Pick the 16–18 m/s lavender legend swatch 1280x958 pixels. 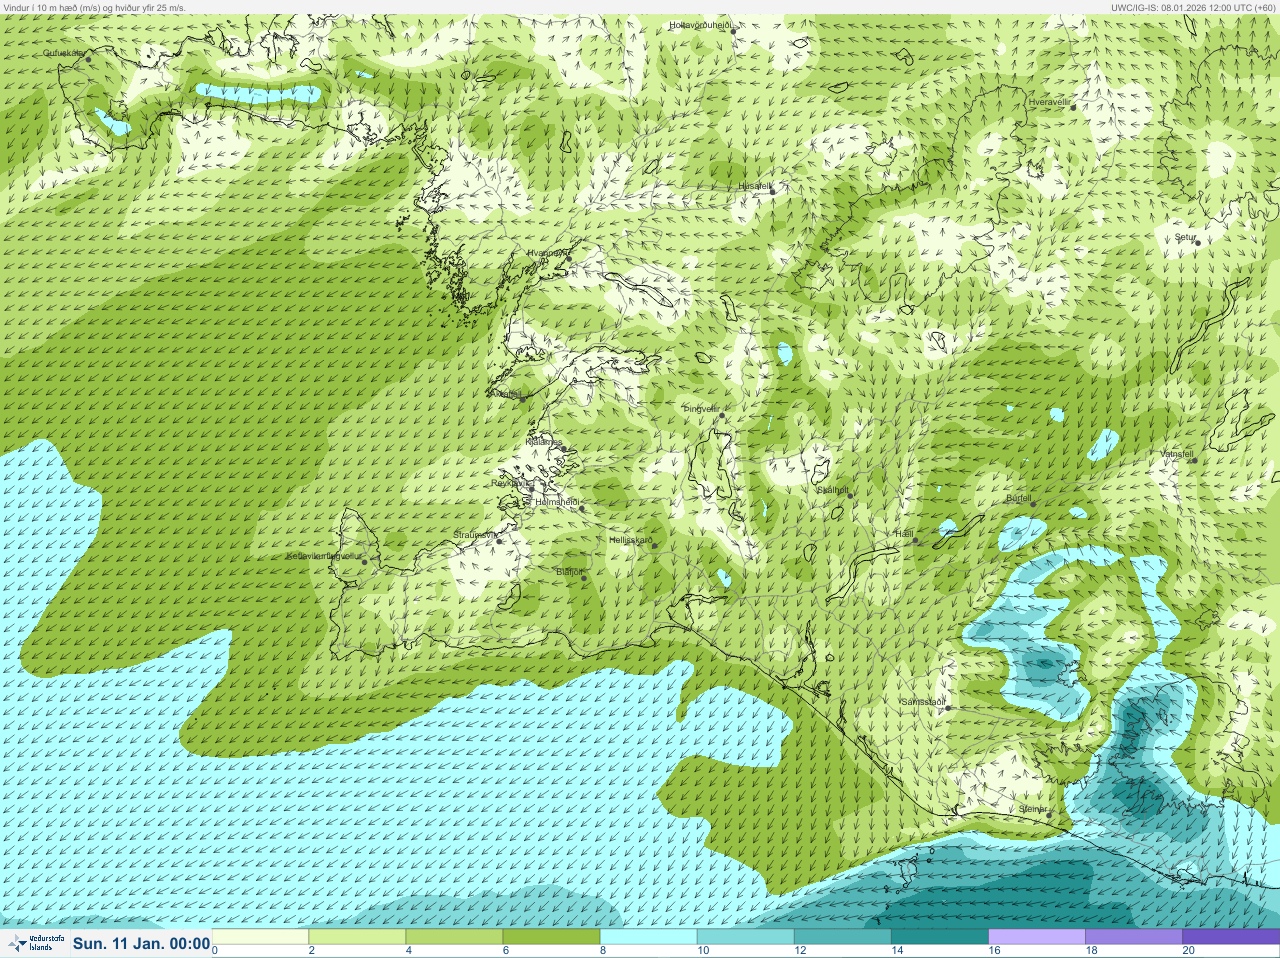click(x=1037, y=937)
